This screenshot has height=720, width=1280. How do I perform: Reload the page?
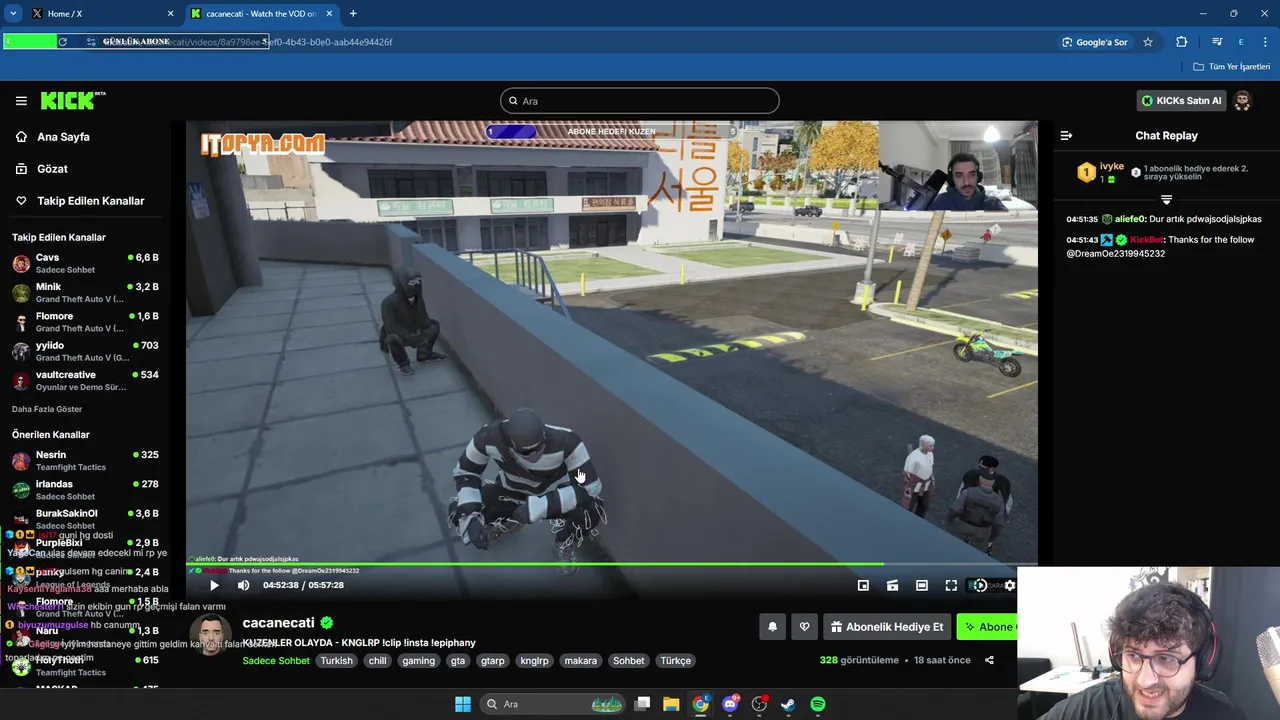(x=63, y=42)
